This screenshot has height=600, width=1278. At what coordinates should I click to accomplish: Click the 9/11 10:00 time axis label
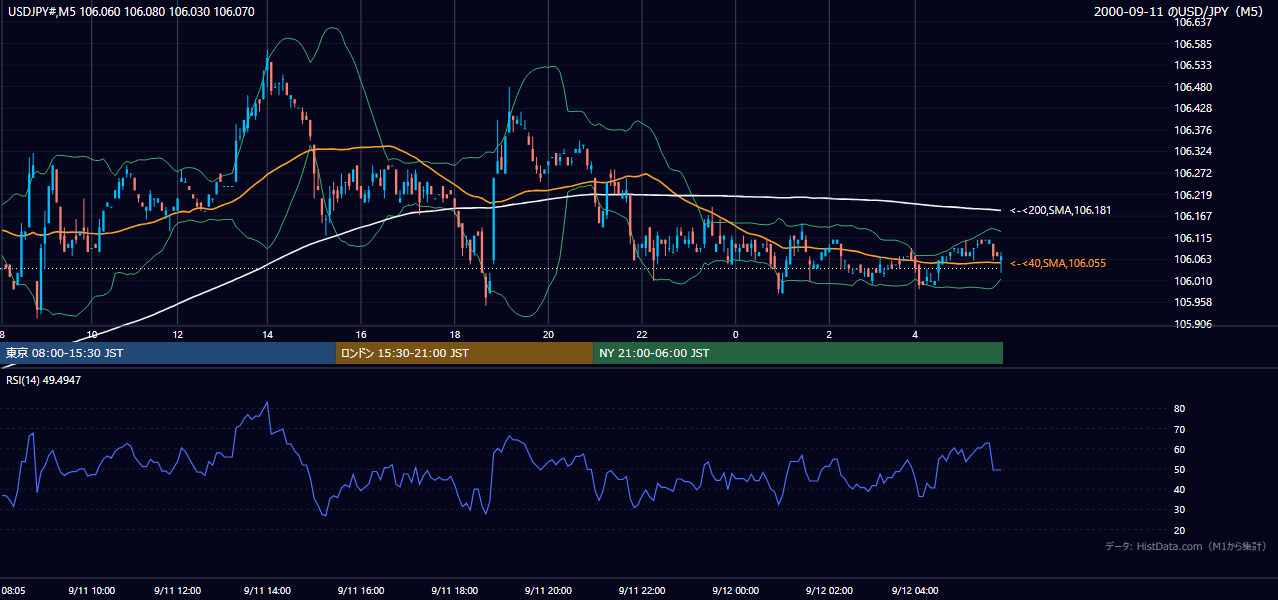(x=92, y=590)
